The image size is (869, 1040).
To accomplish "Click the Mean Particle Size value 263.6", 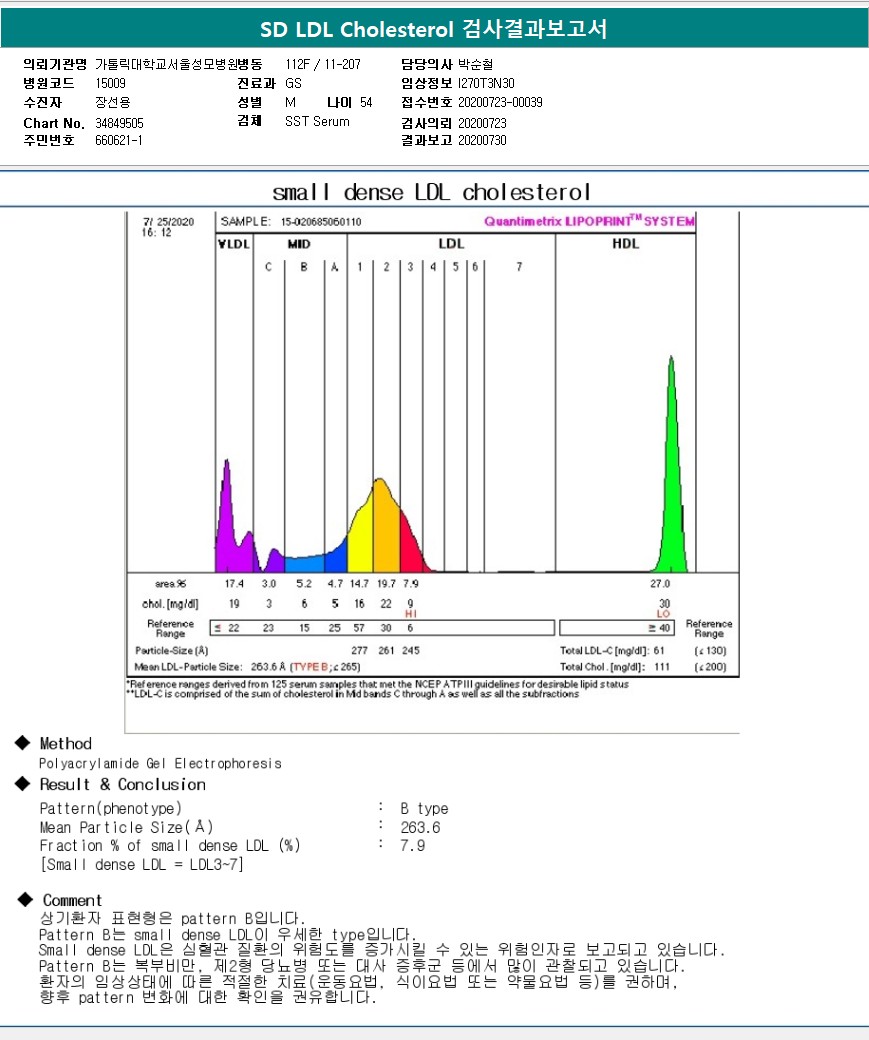I will tap(420, 827).
